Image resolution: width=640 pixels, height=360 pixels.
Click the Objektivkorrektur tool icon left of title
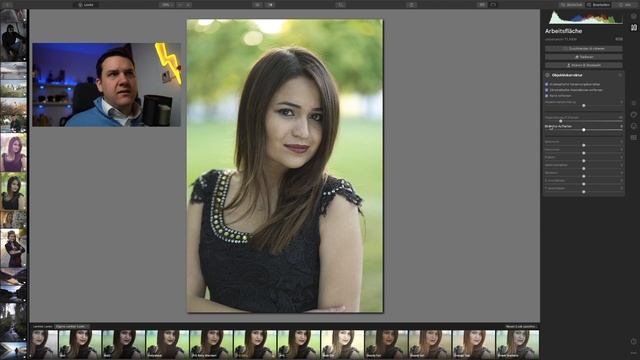(547, 75)
